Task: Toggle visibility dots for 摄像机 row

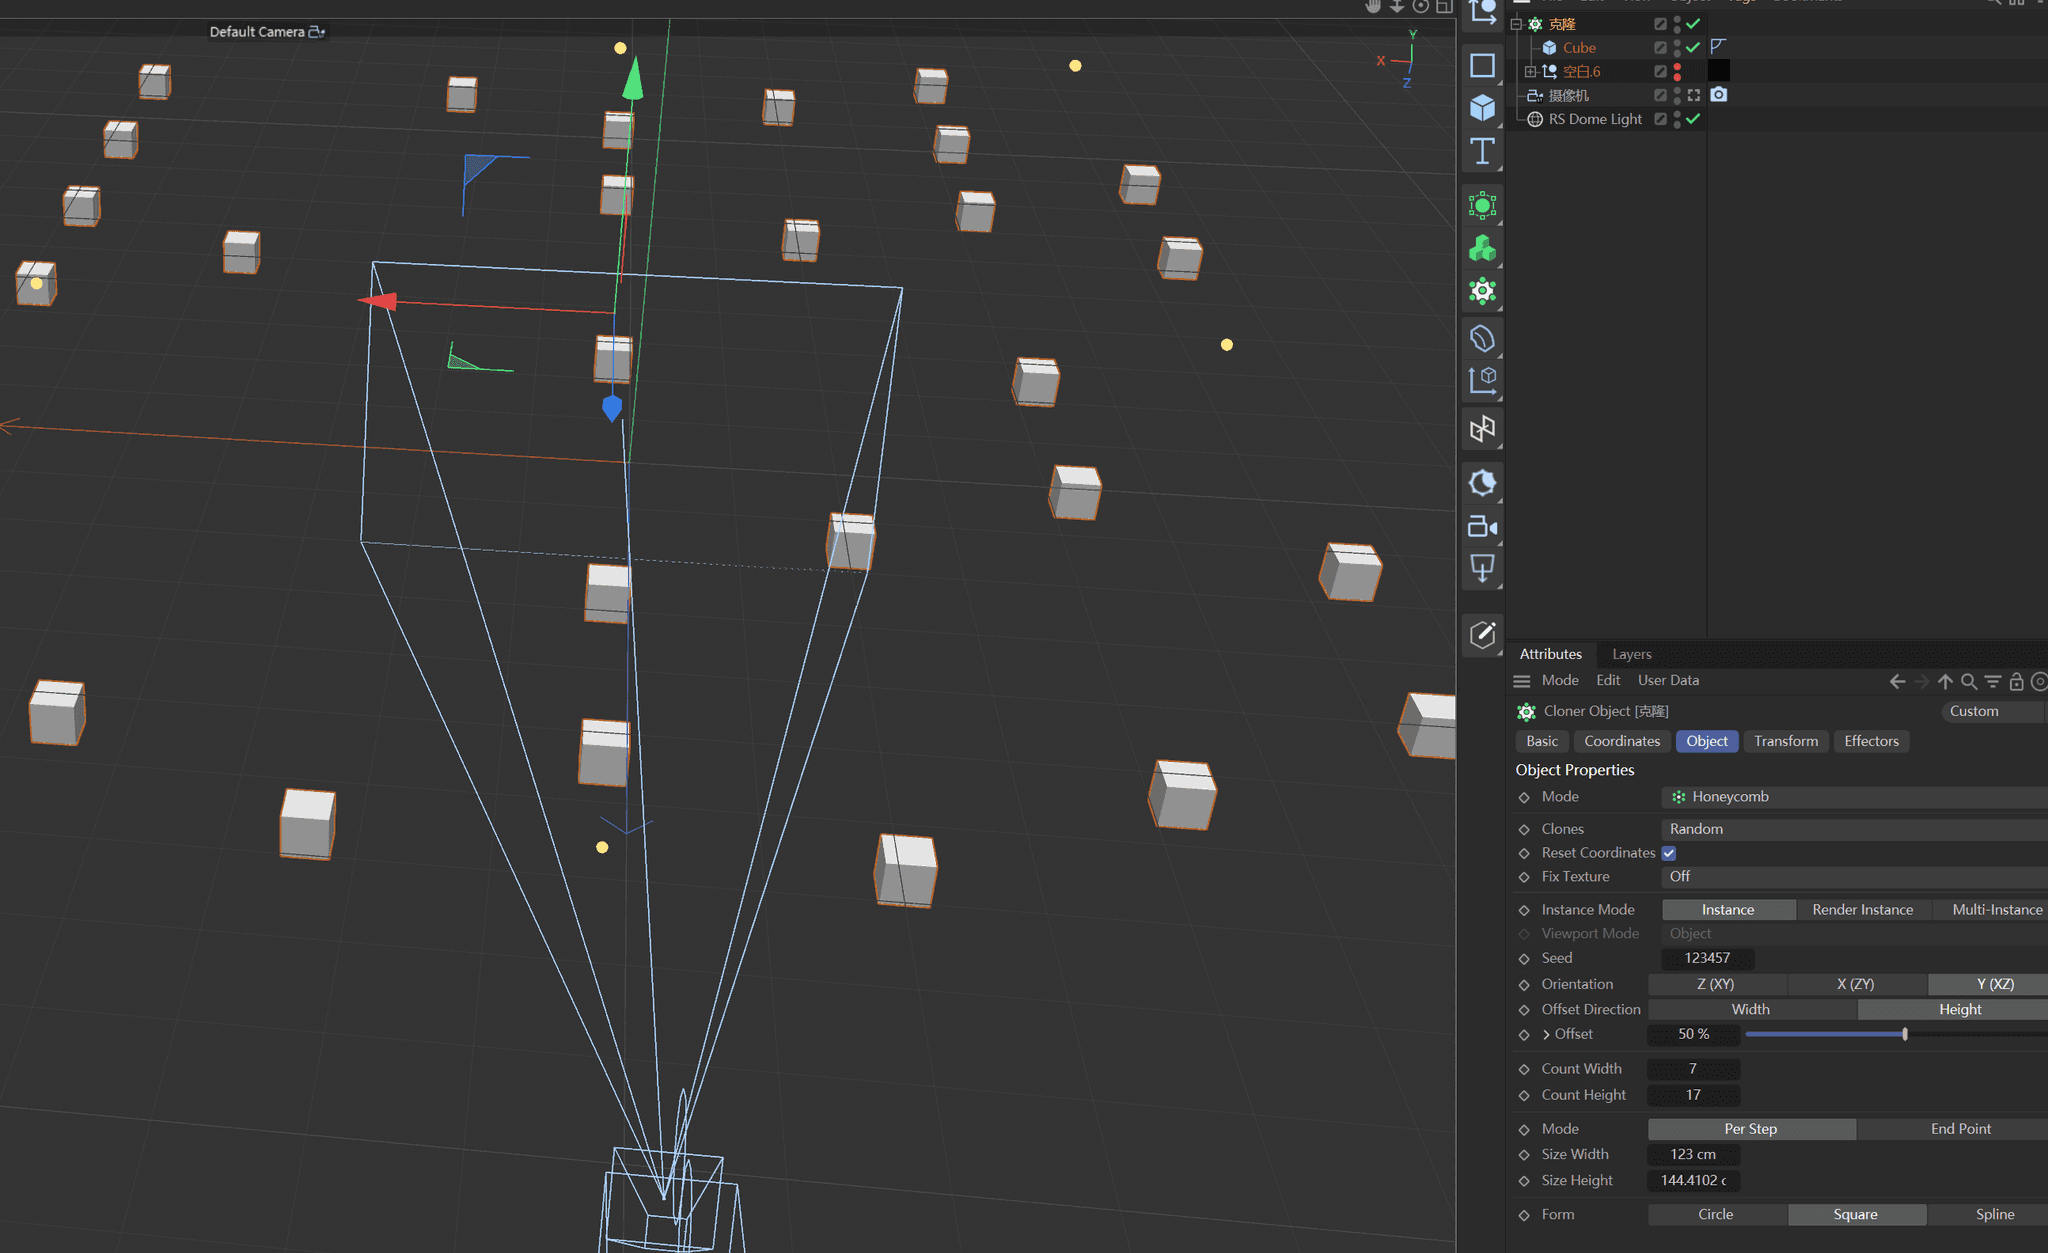Action: 1677,95
